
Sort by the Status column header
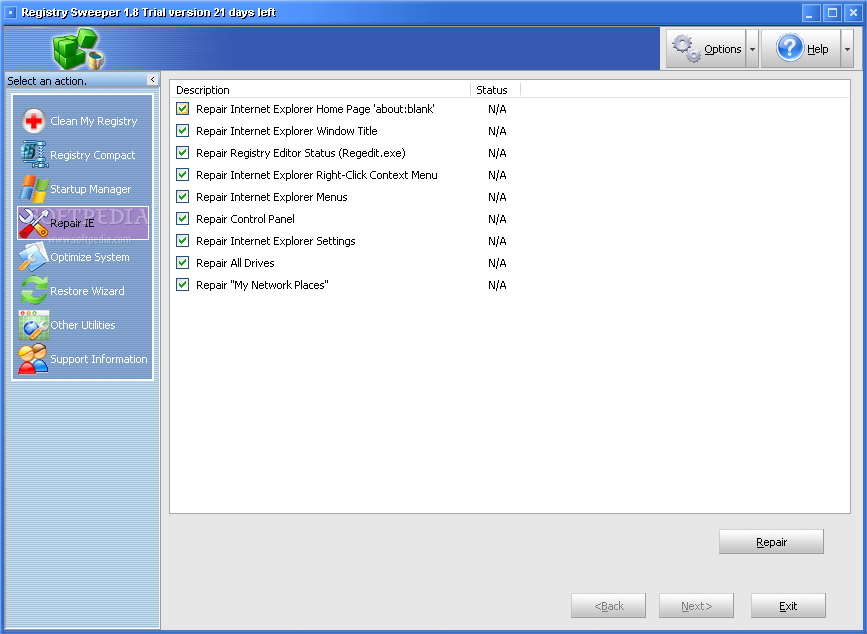[x=495, y=90]
